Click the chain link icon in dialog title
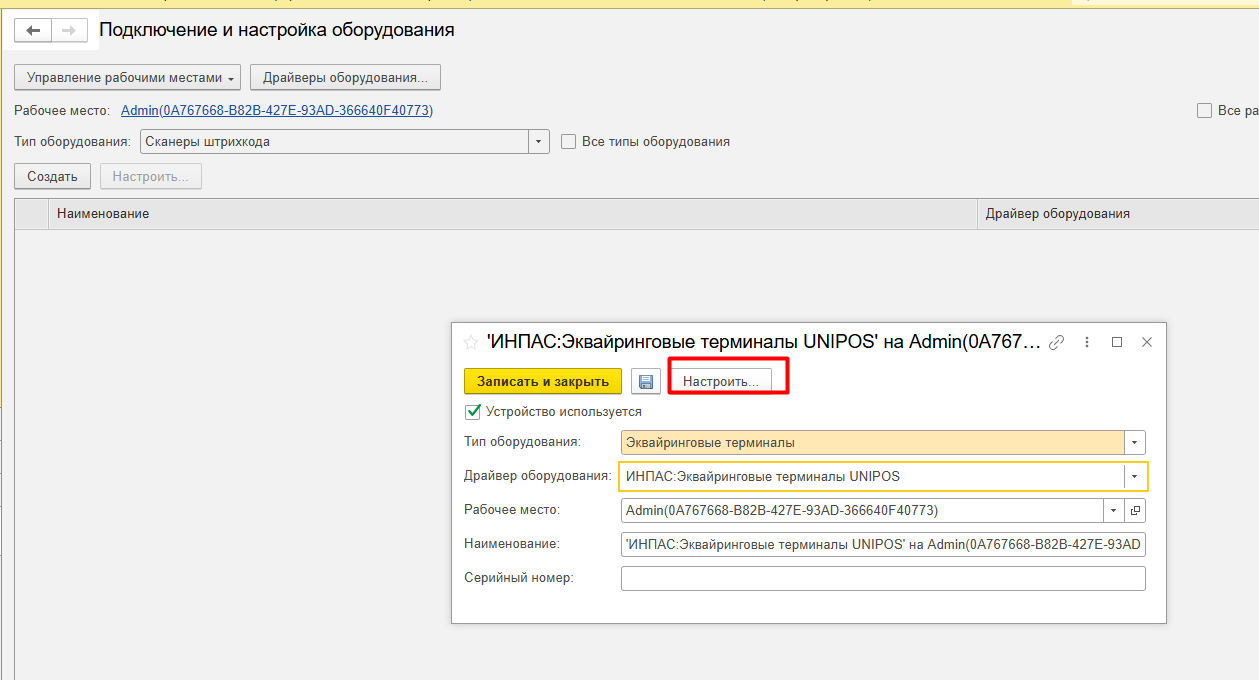1259x680 pixels. tap(1056, 342)
